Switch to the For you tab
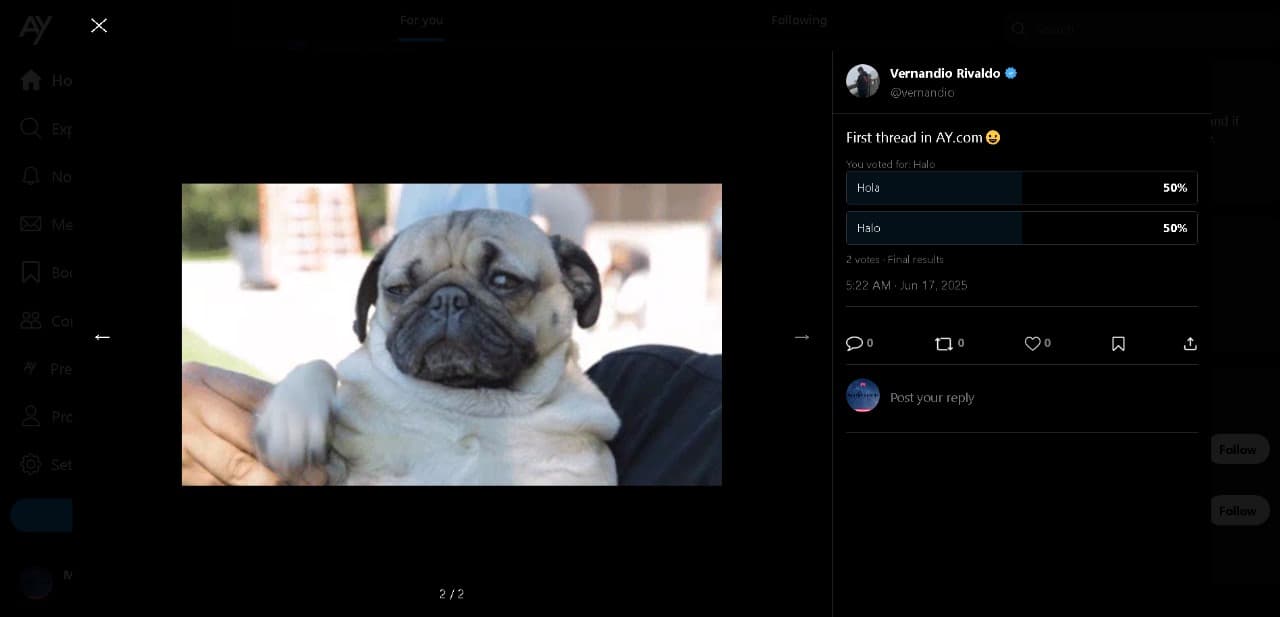1280x617 pixels. pyautogui.click(x=421, y=20)
